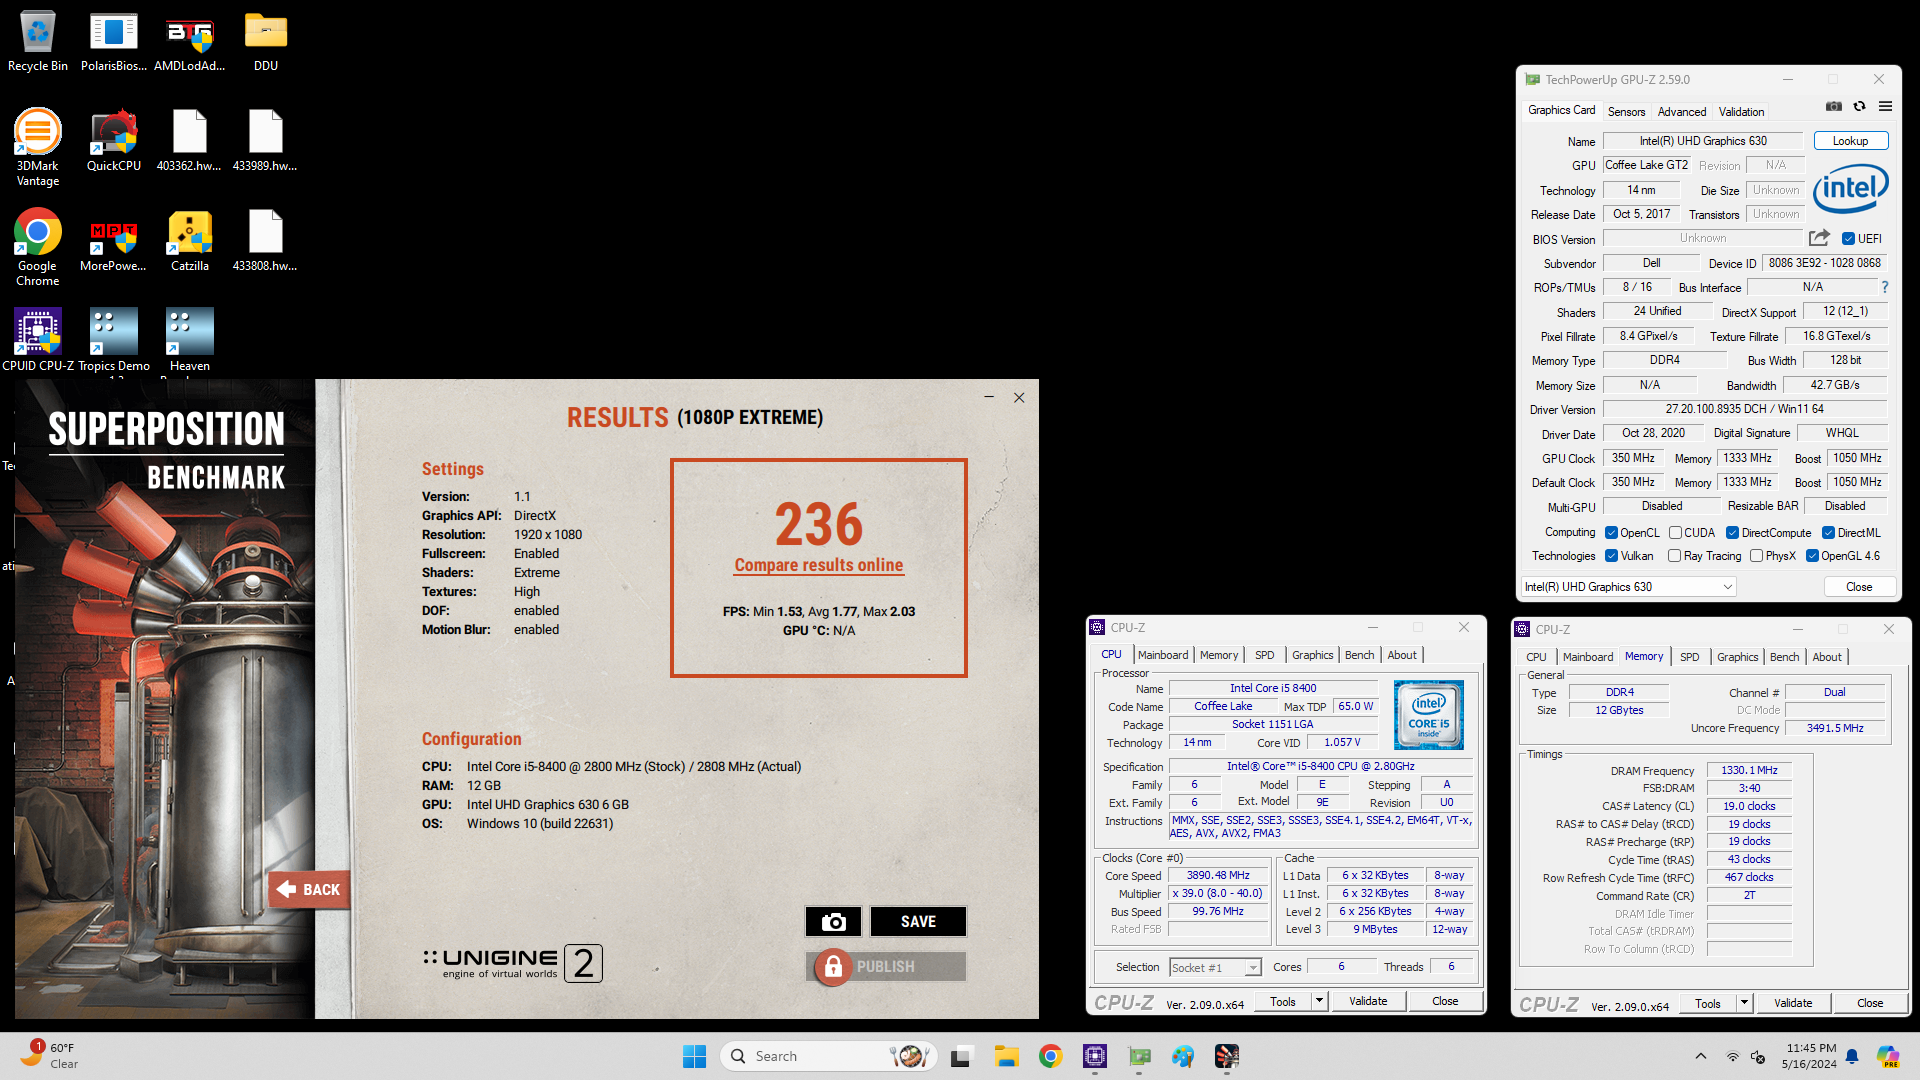
Task: Select the 433808.hw file icon
Action: (x=266, y=241)
